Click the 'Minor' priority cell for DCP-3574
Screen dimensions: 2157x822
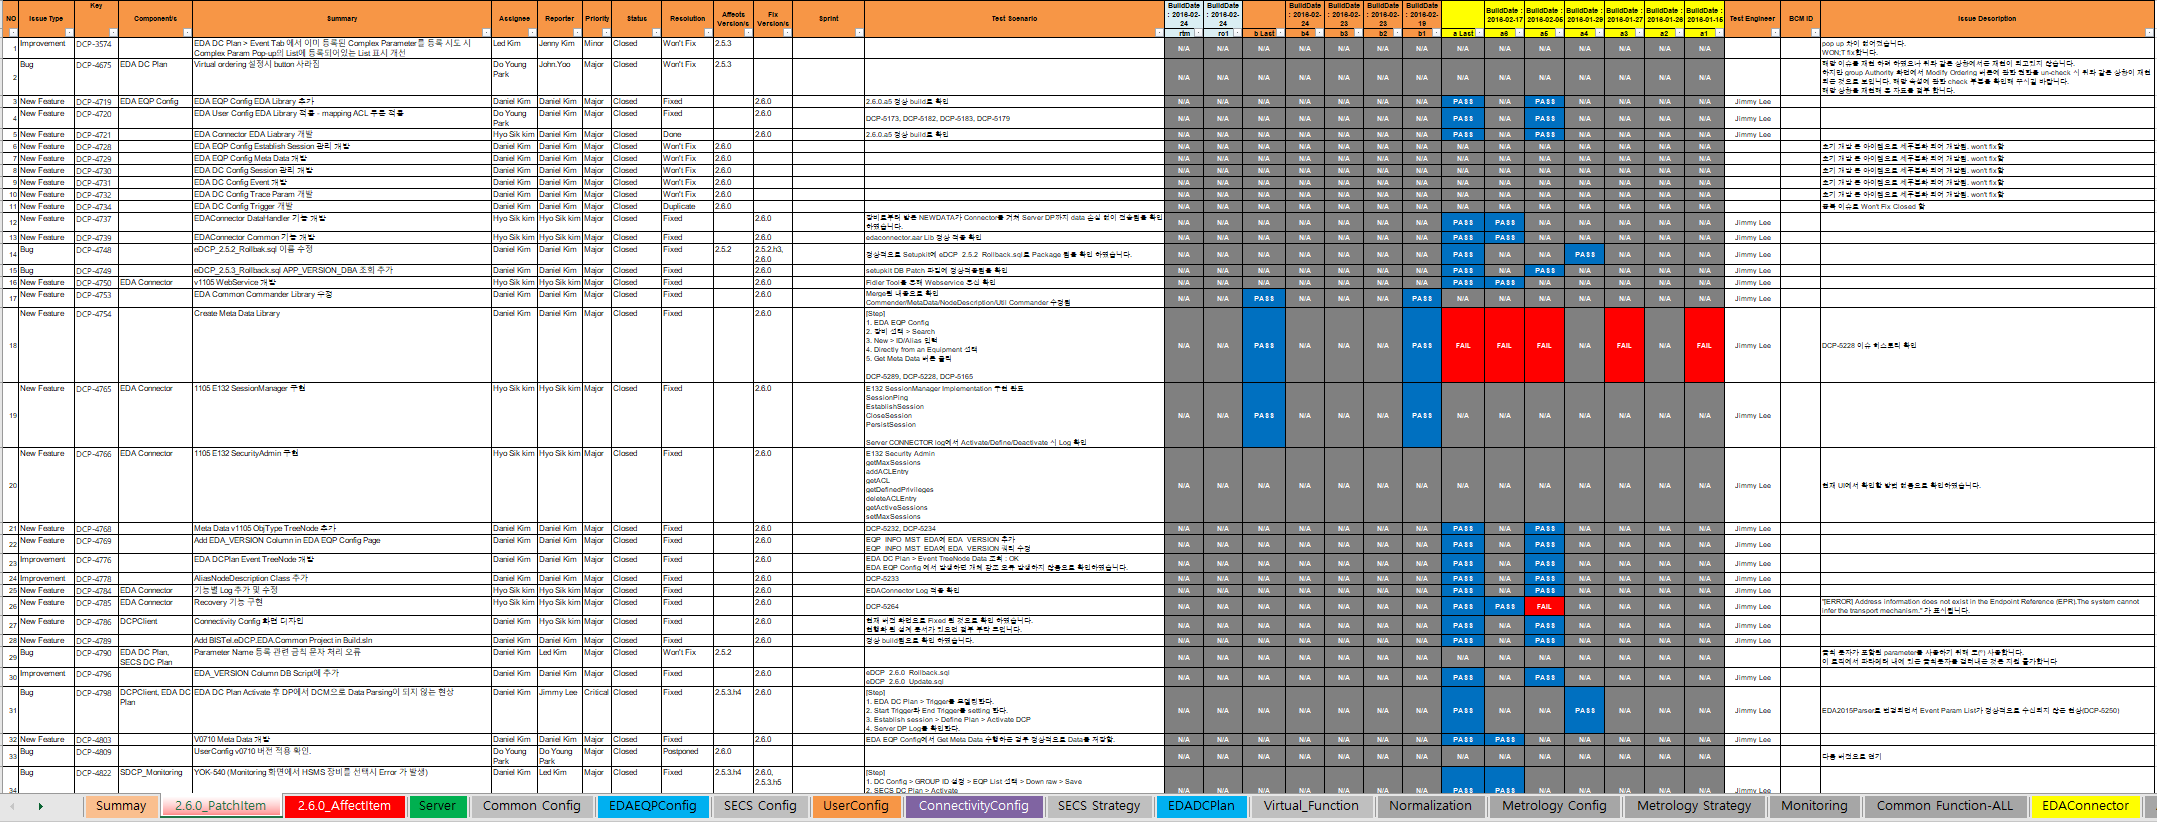click(x=596, y=48)
